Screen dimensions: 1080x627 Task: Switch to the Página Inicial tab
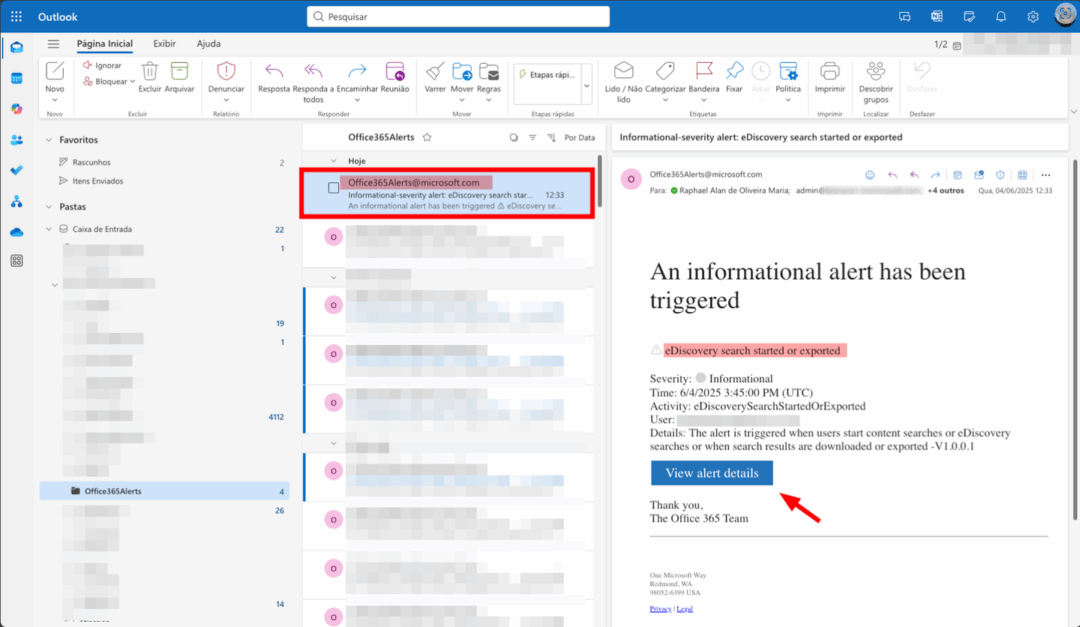coord(105,43)
